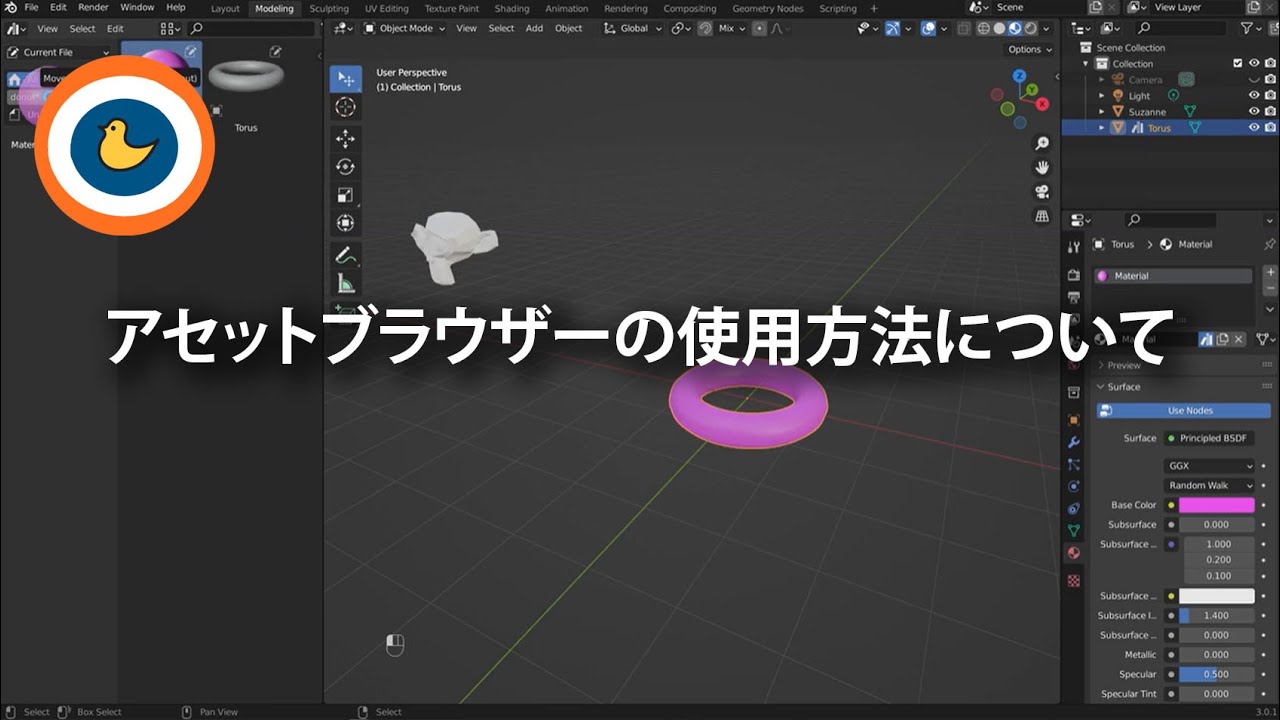Open the Global transform orientation dropdown
The height and width of the screenshot is (720, 1280).
tap(634, 28)
